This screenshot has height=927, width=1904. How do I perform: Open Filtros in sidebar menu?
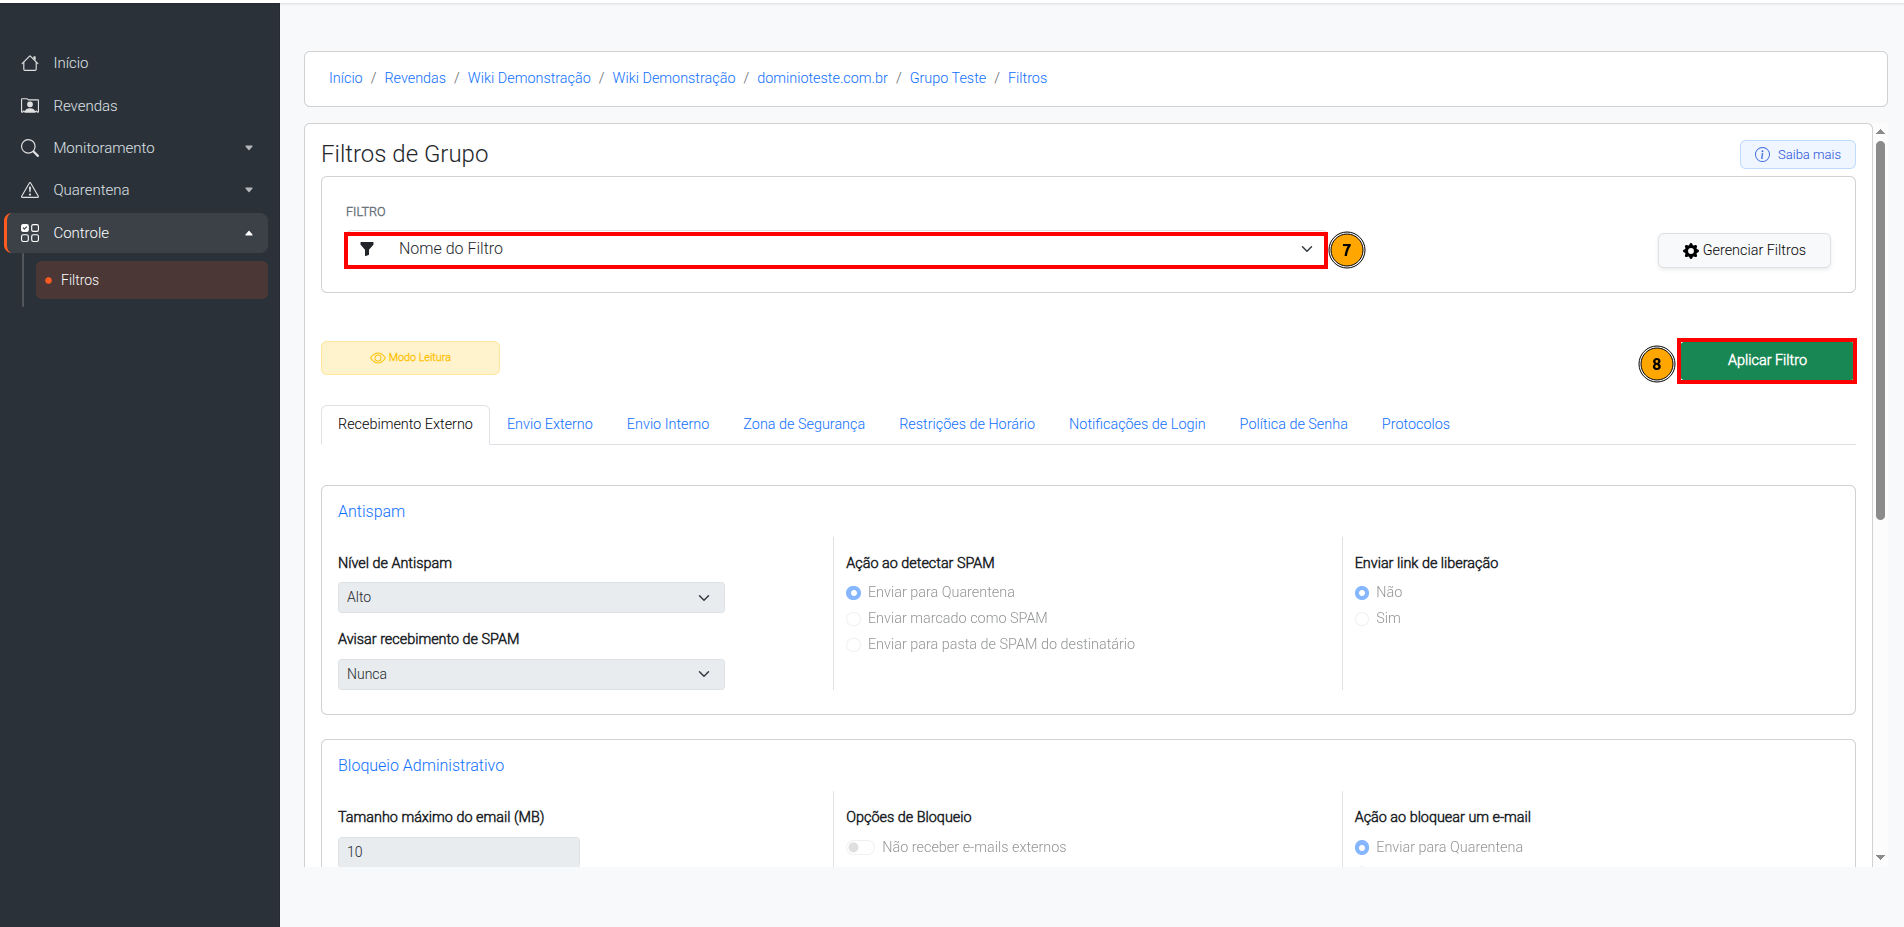pos(152,280)
